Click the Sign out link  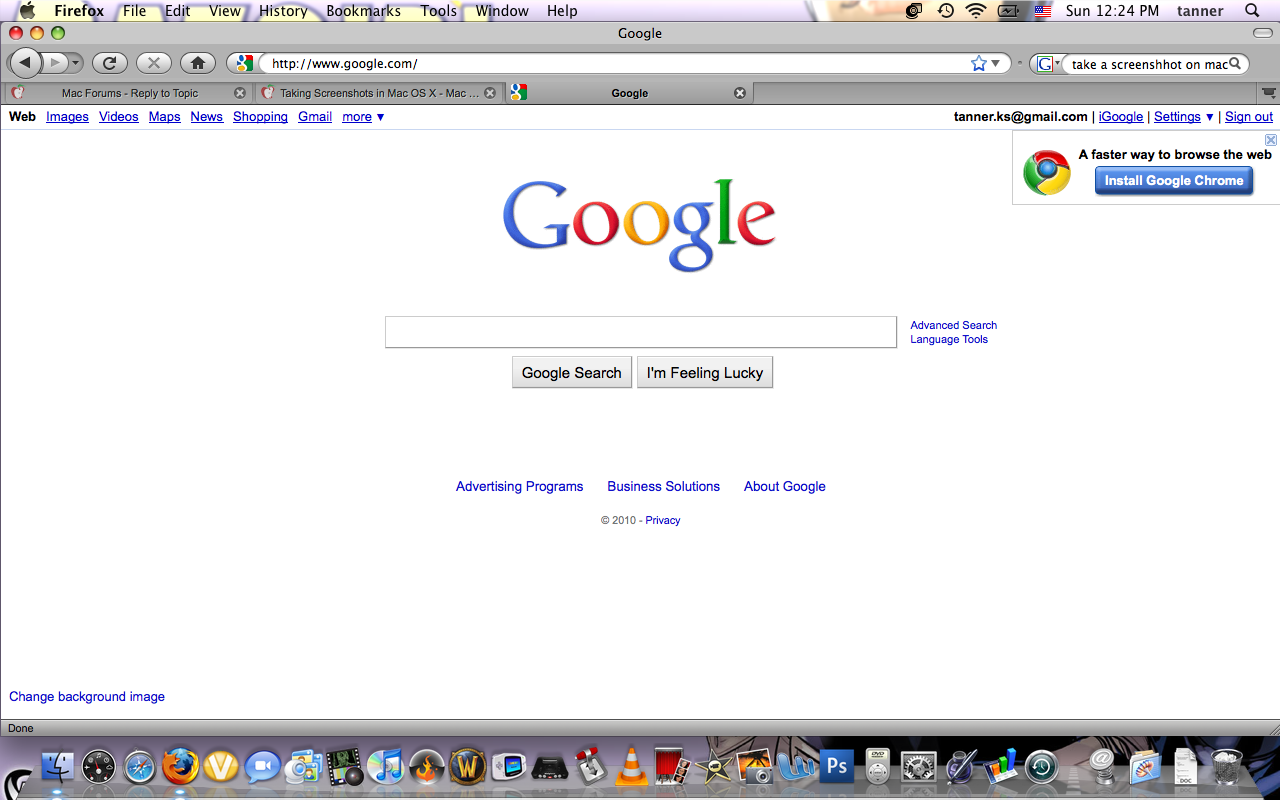coord(1249,117)
